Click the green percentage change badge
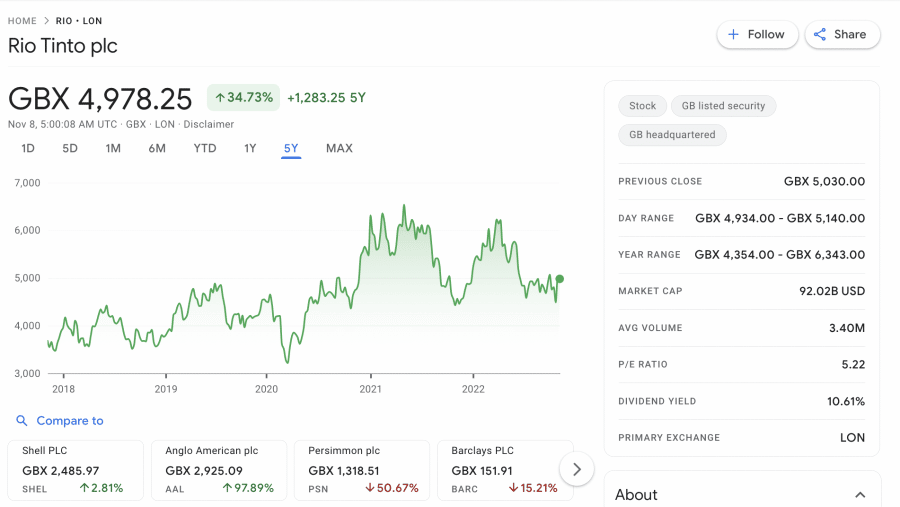 pyautogui.click(x=243, y=98)
